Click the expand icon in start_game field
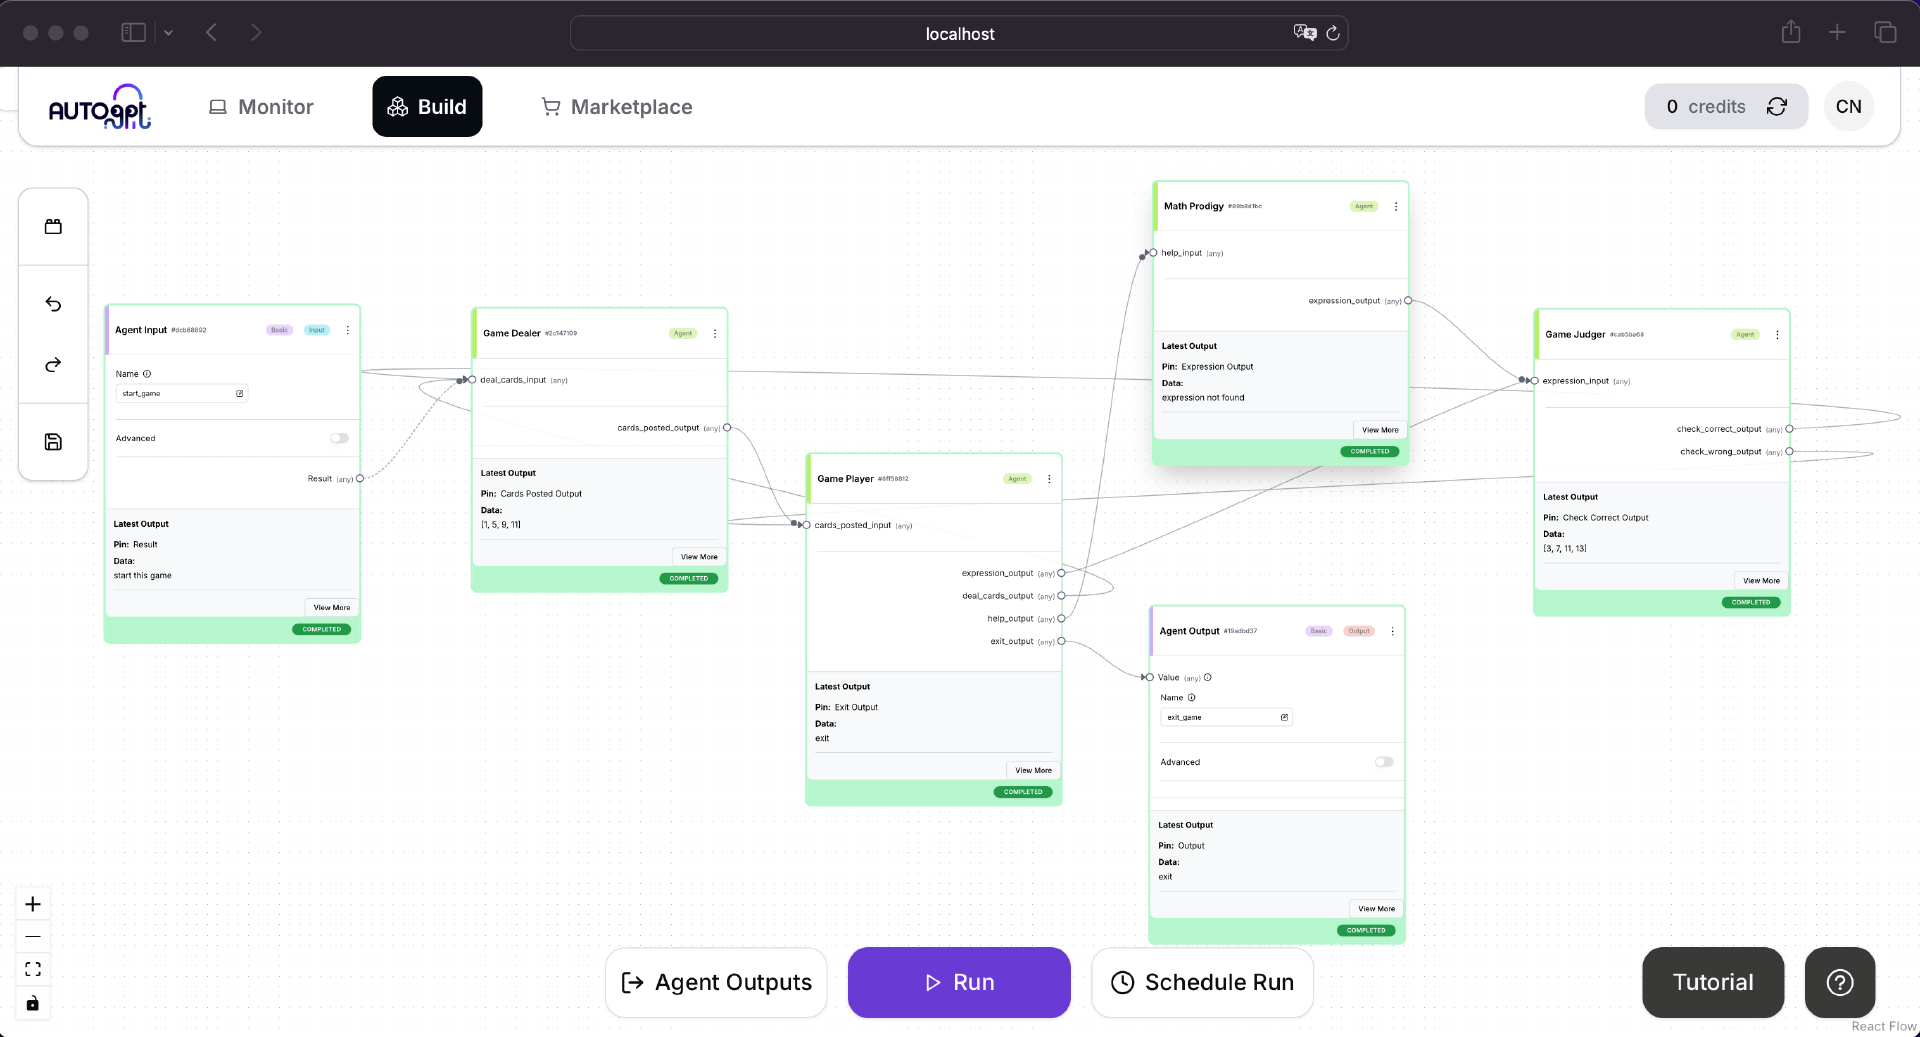This screenshot has width=1920, height=1037. (x=240, y=394)
